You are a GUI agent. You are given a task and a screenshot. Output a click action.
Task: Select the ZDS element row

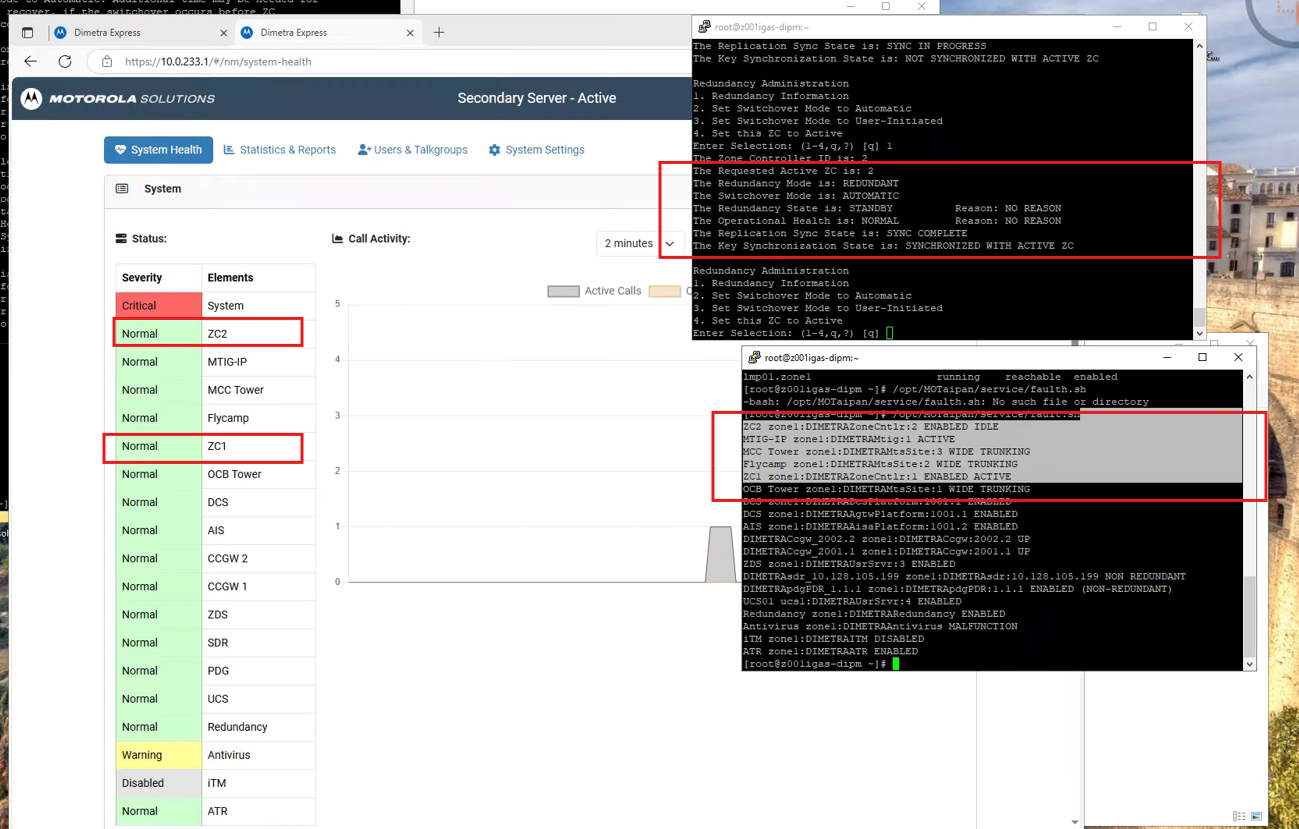click(x=216, y=614)
